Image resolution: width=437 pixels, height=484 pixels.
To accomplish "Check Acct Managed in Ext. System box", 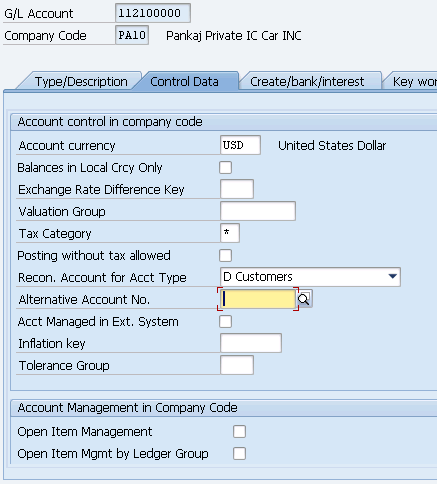I will tap(225, 322).
